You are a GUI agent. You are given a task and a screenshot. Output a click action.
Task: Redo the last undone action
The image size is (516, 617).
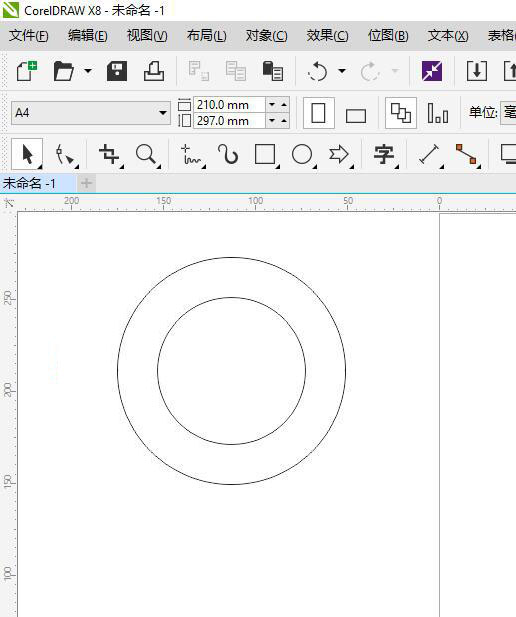370,71
